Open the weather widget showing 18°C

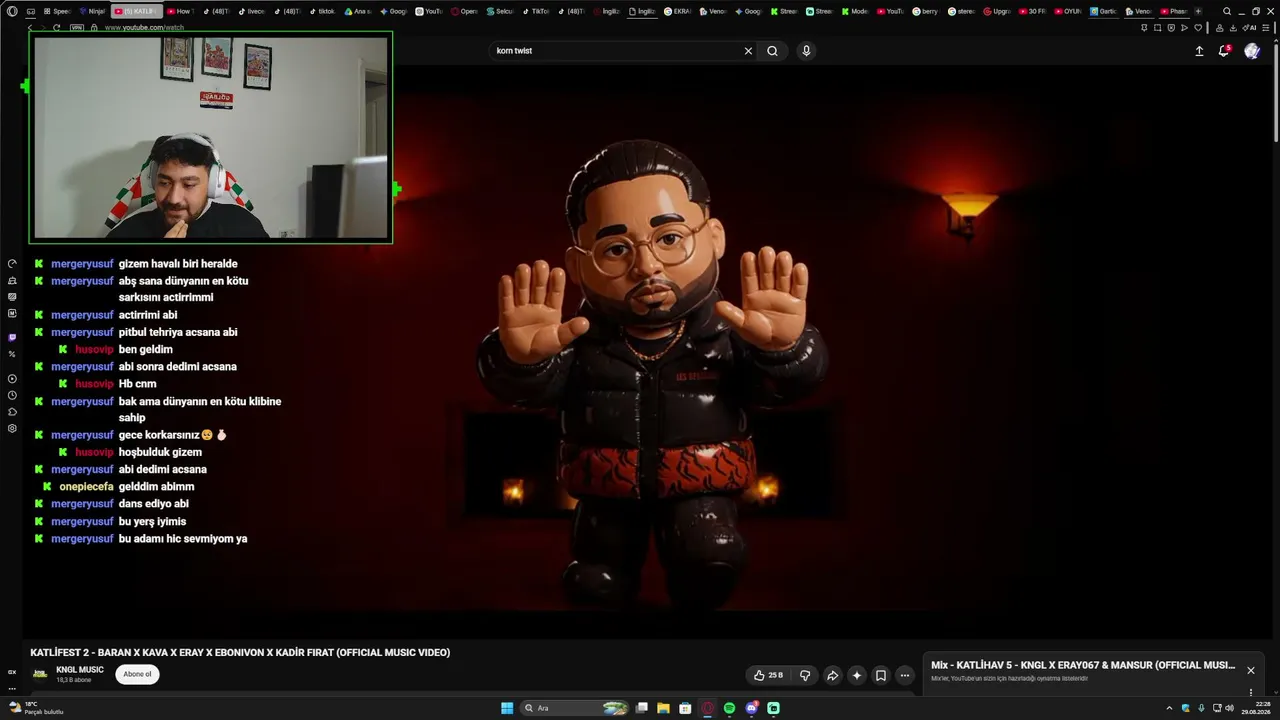(x=36, y=708)
